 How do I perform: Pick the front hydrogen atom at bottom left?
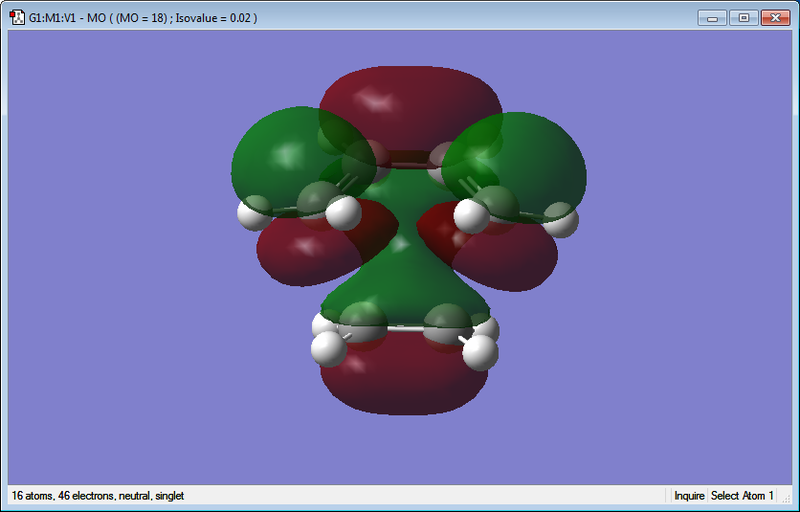click(x=329, y=349)
